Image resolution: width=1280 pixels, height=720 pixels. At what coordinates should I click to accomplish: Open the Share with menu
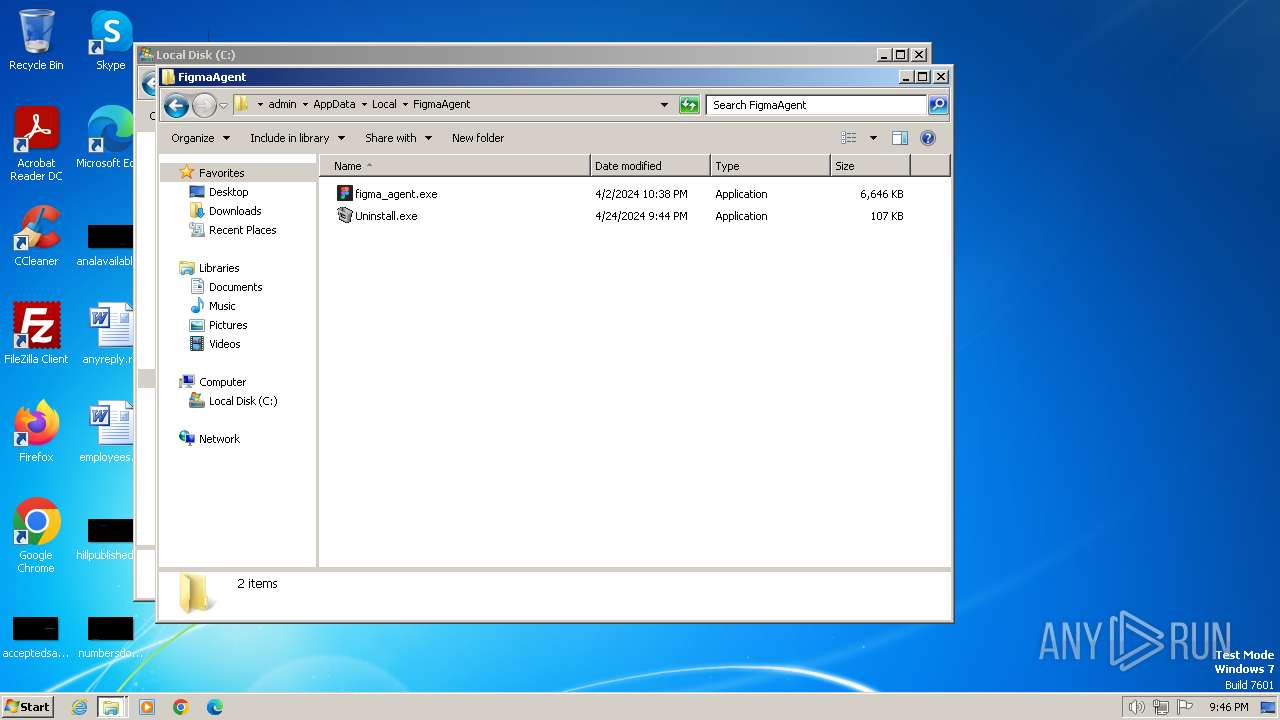[398, 138]
